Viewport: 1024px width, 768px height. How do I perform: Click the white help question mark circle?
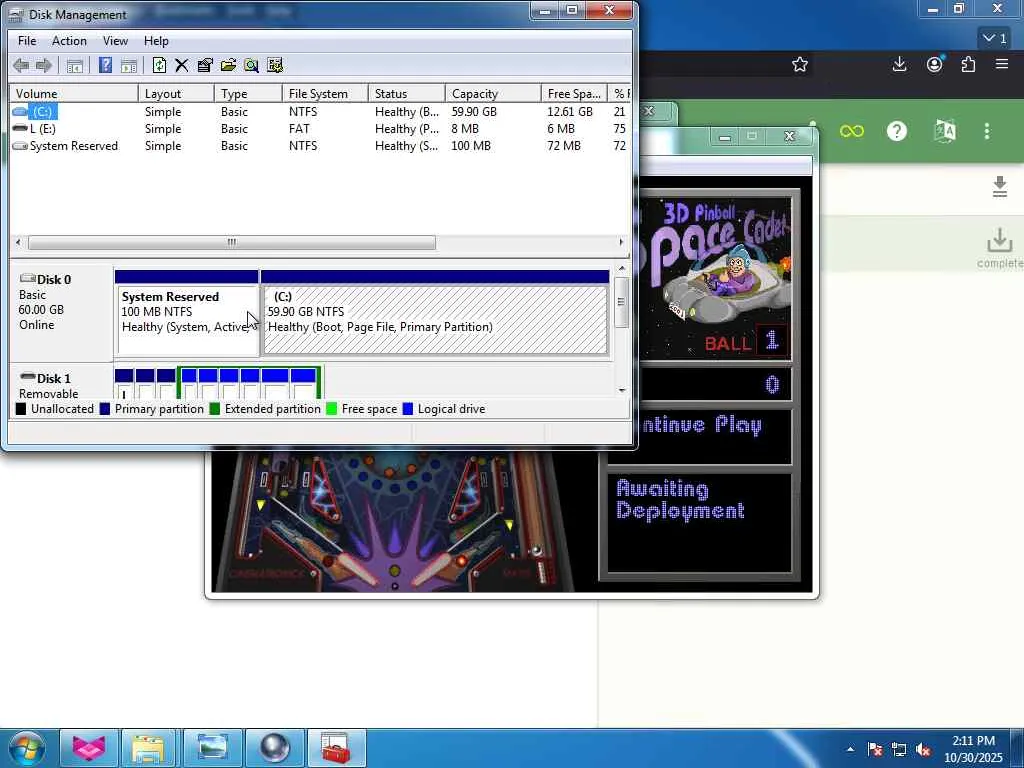897,131
